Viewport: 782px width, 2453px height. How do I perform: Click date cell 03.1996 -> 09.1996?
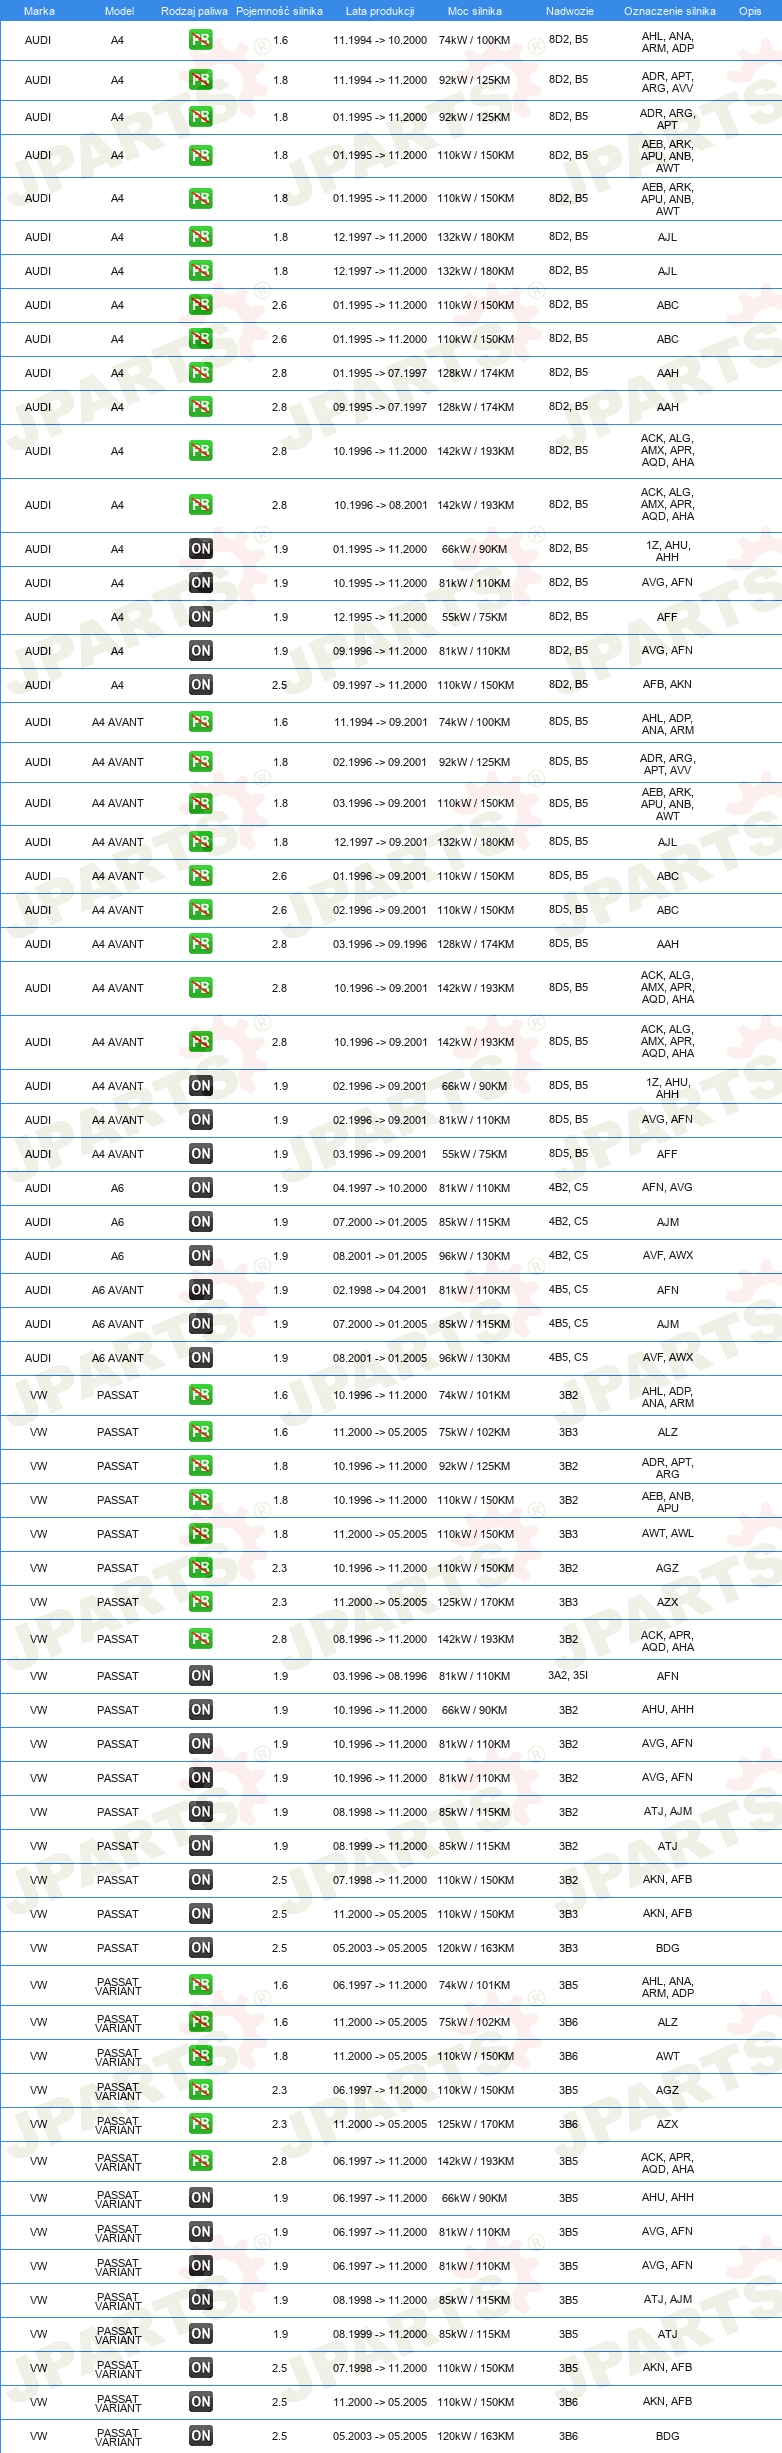coord(380,944)
